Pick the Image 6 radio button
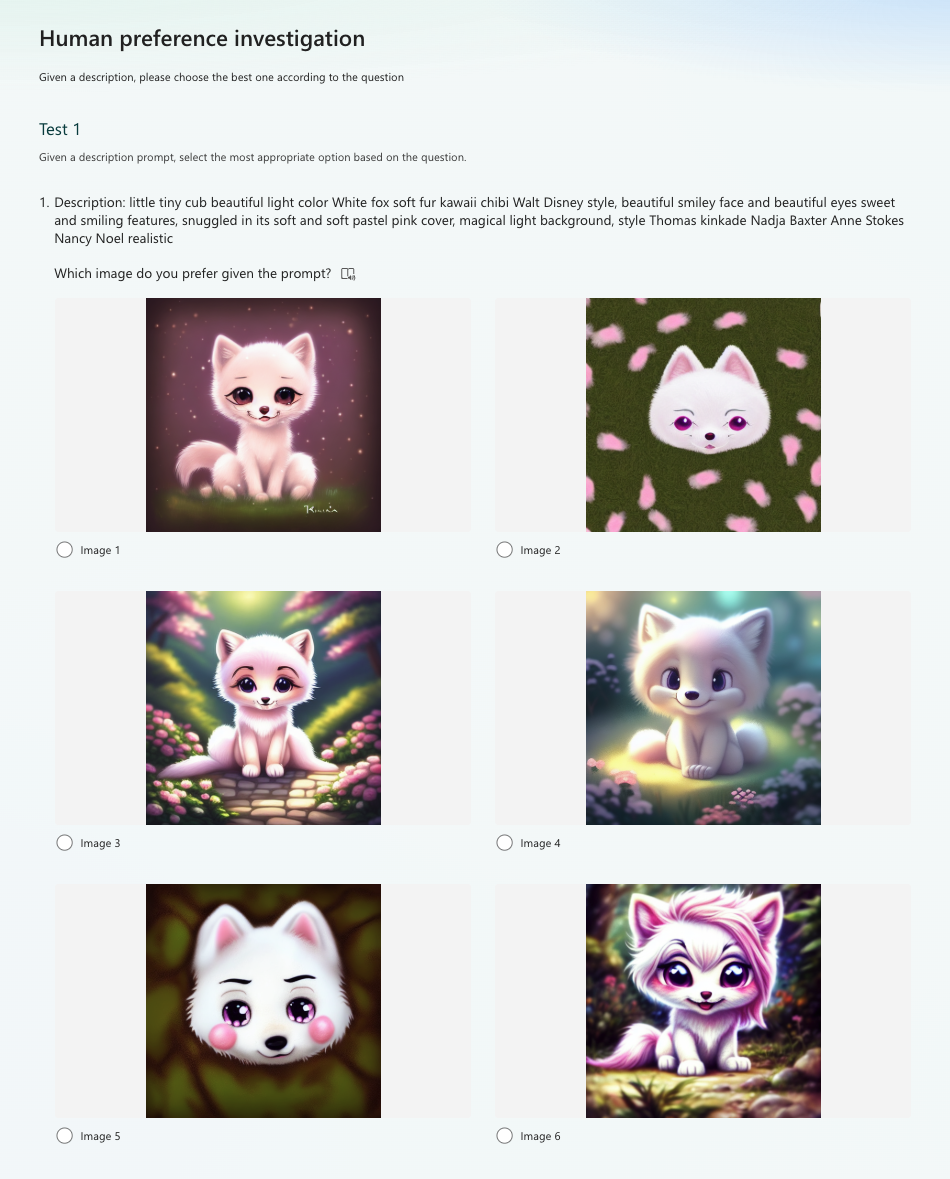950x1179 pixels. pyautogui.click(x=505, y=1135)
